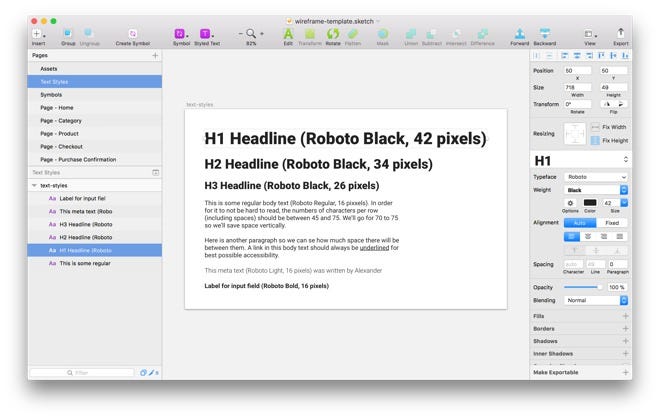660x419 pixels.
Task: Open the Weight dropdown showing Black
Action: (596, 190)
